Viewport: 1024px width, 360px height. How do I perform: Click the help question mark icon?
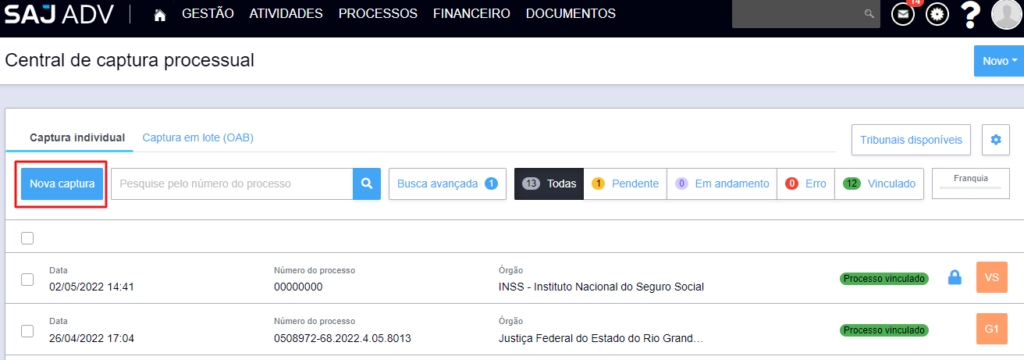tap(970, 14)
